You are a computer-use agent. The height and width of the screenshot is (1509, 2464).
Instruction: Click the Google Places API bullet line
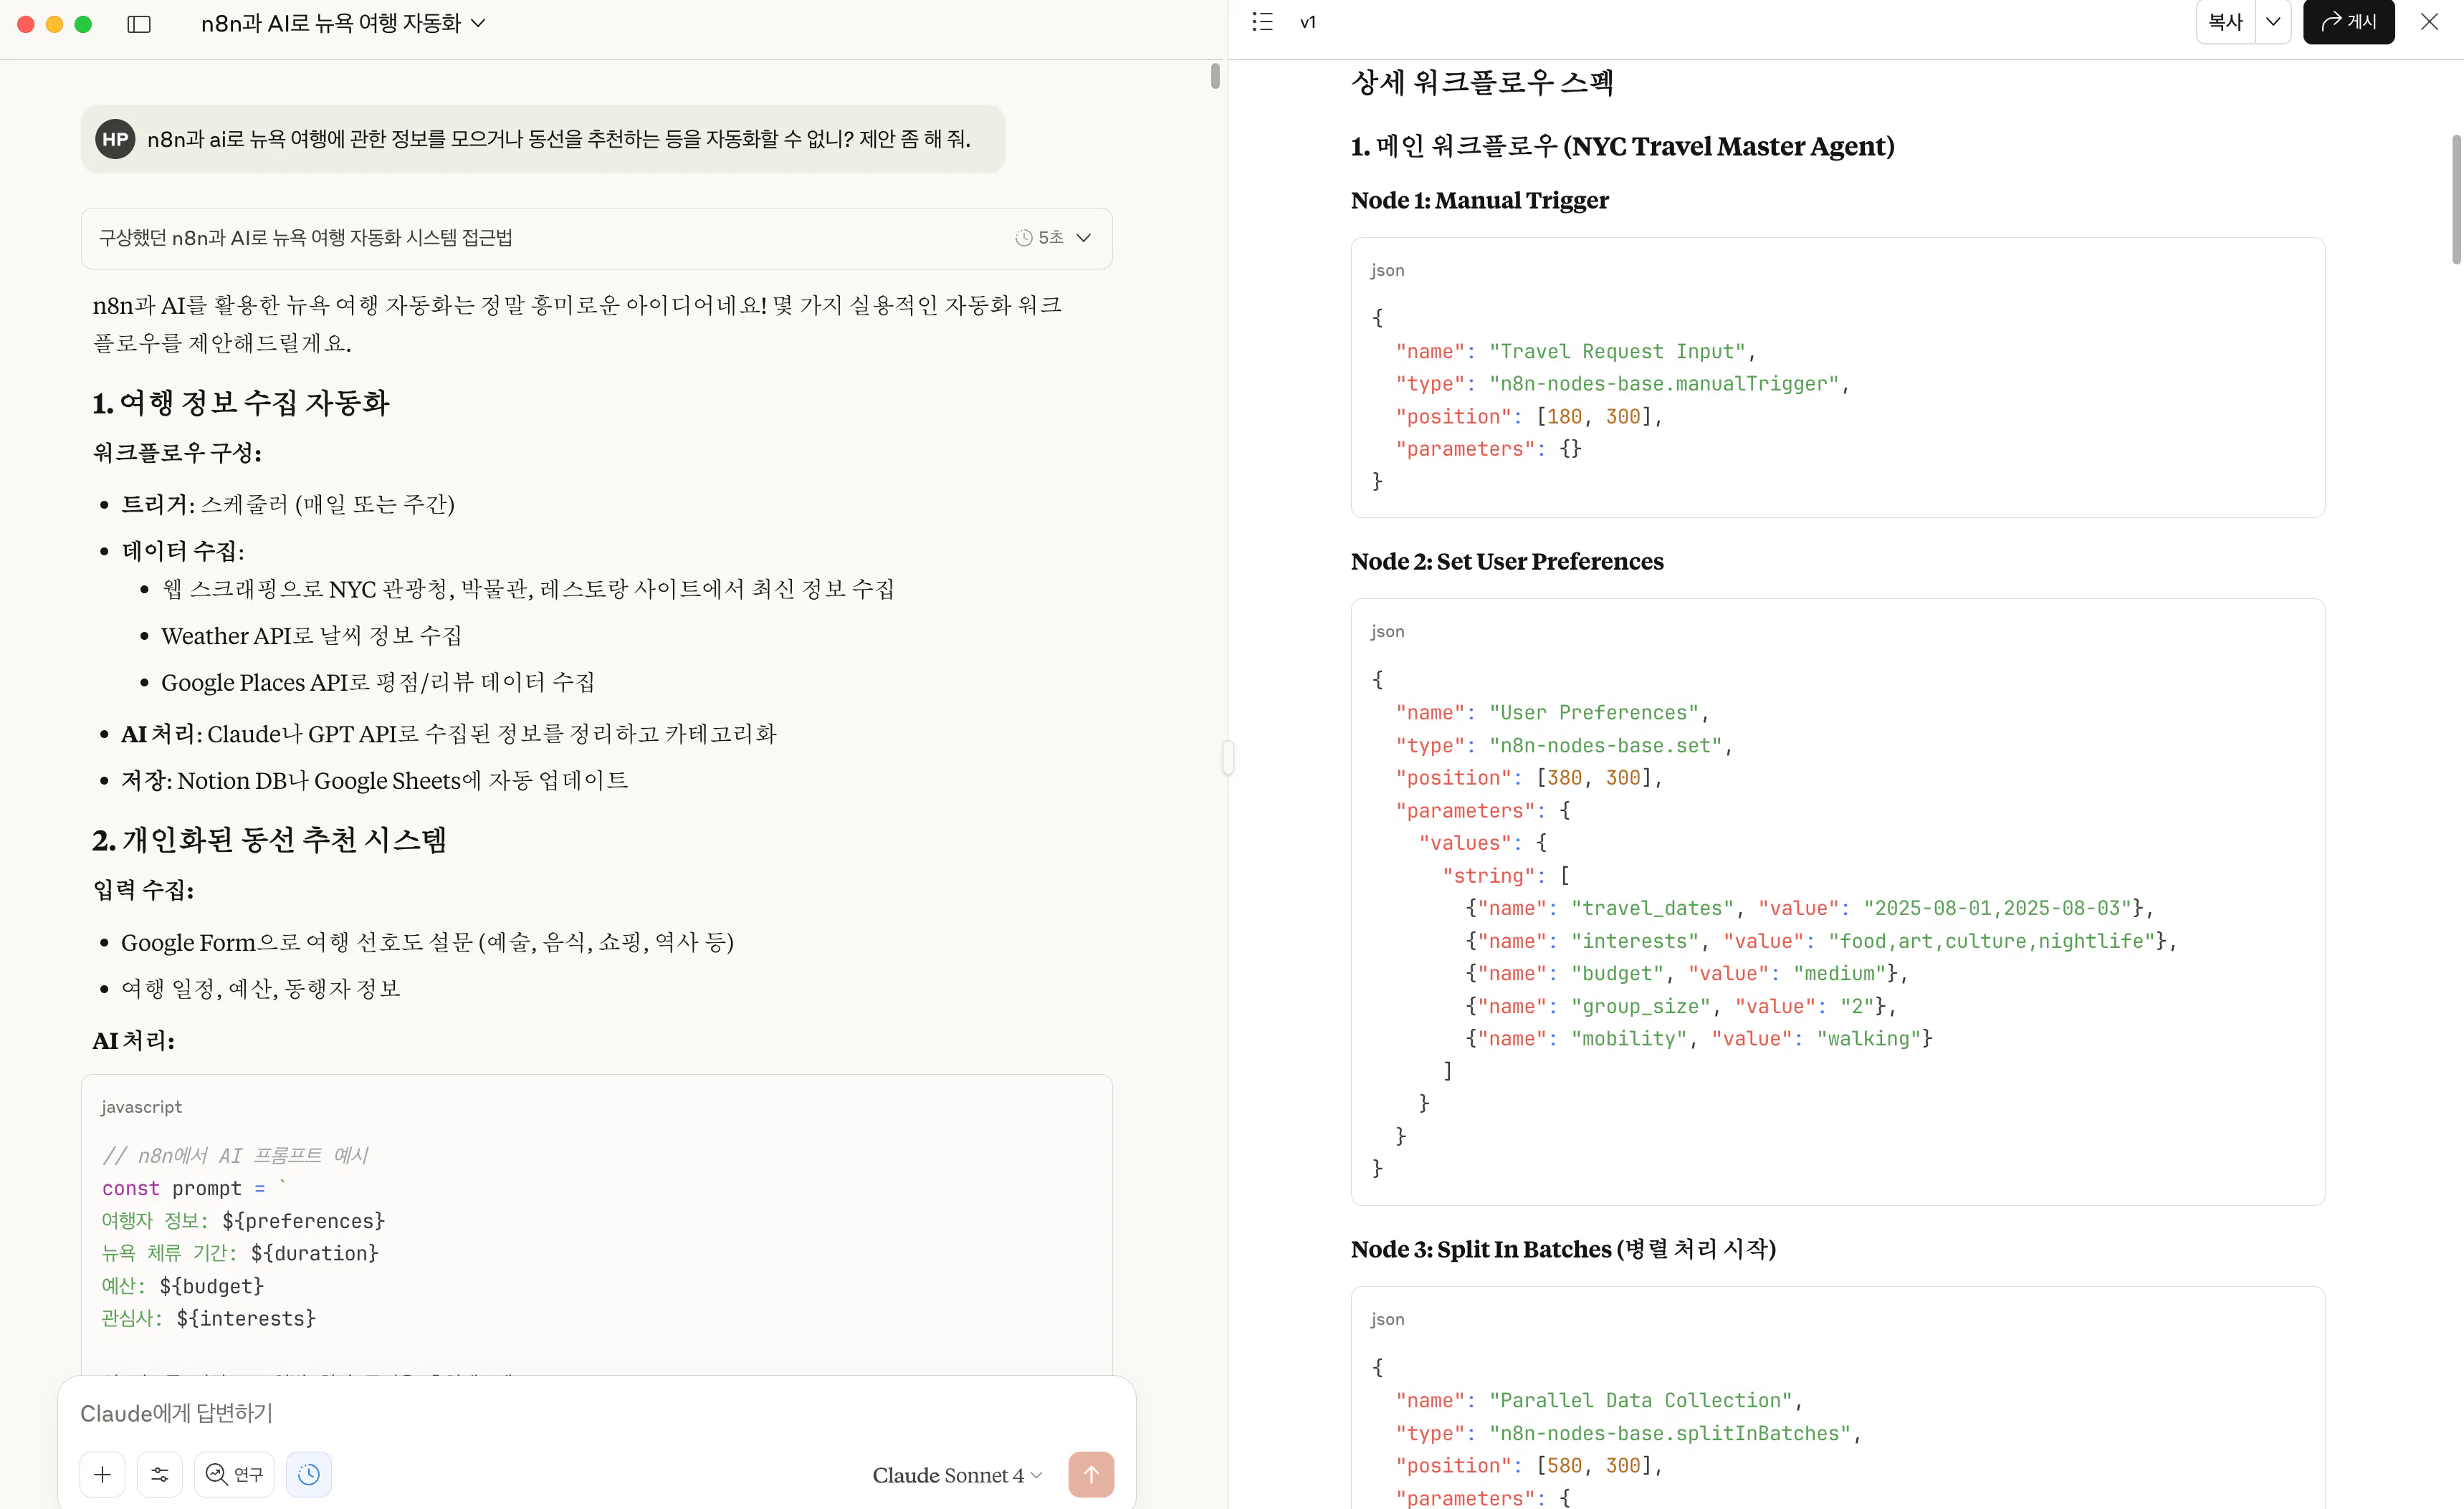[378, 682]
